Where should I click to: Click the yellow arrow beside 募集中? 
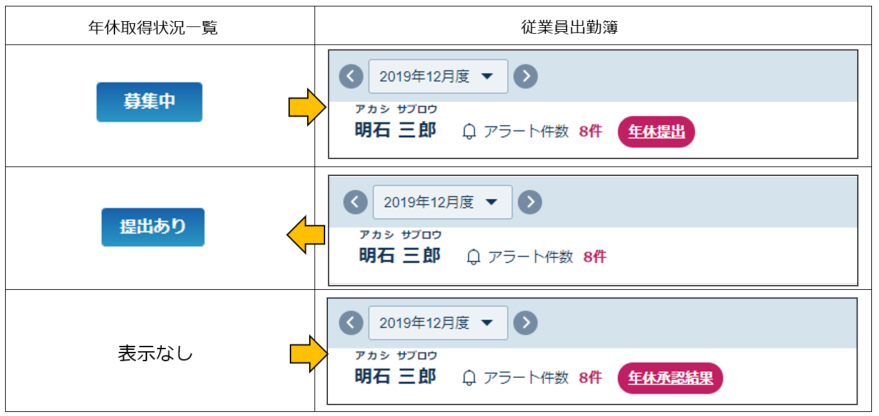click(307, 107)
